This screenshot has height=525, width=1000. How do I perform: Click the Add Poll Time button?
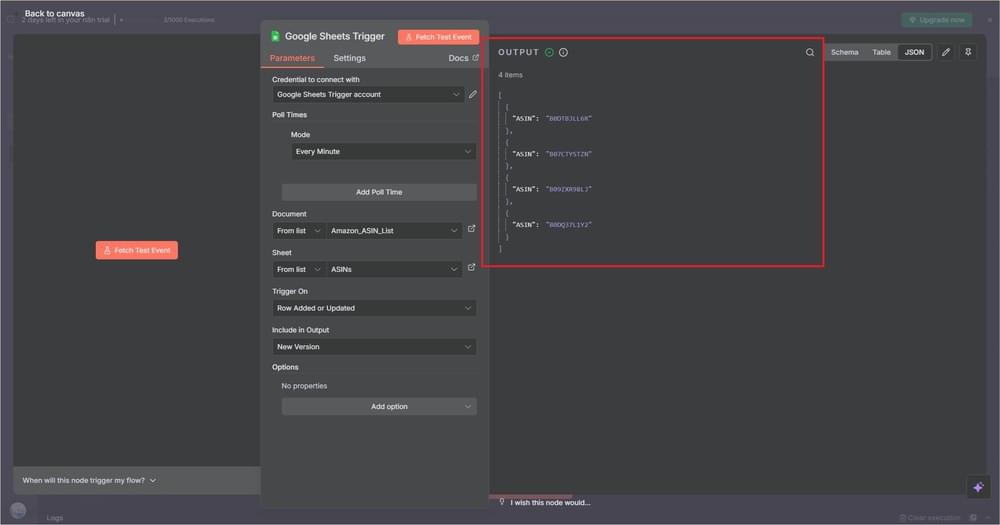(x=379, y=192)
